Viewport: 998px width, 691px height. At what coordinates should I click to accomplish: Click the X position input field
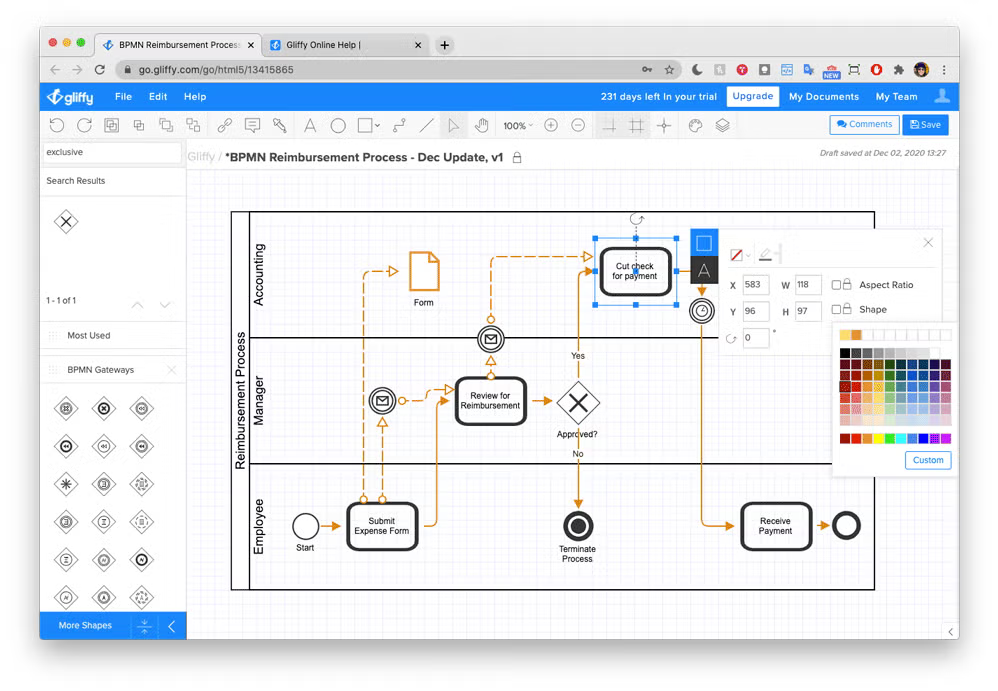[756, 285]
